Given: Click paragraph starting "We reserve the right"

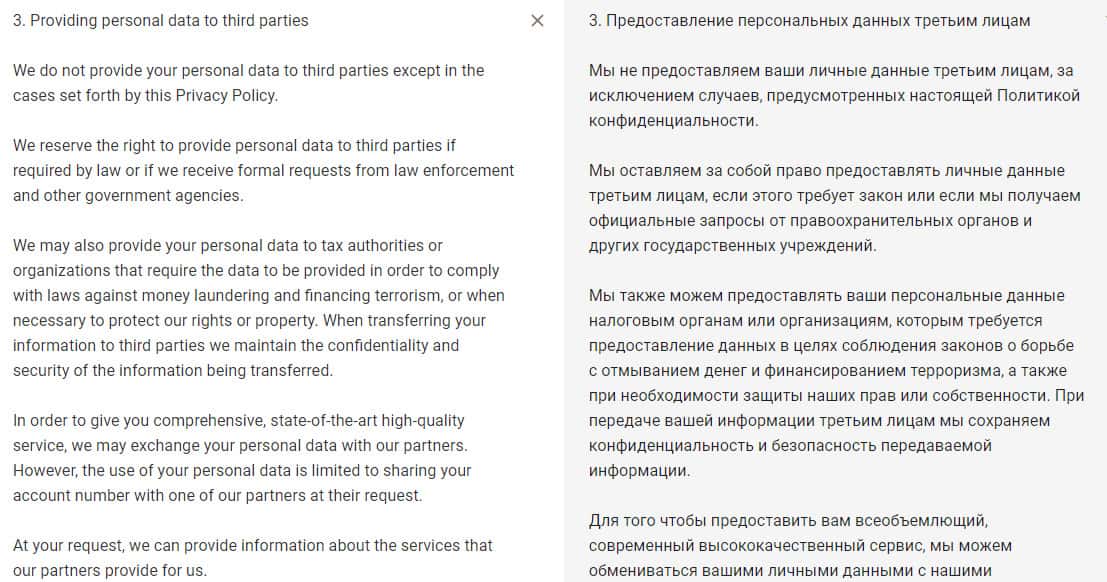Looking at the screenshot, I should (263, 170).
